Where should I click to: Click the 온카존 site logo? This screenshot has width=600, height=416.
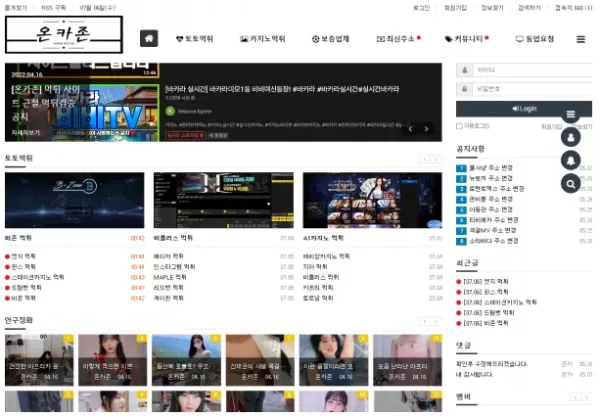tap(64, 34)
